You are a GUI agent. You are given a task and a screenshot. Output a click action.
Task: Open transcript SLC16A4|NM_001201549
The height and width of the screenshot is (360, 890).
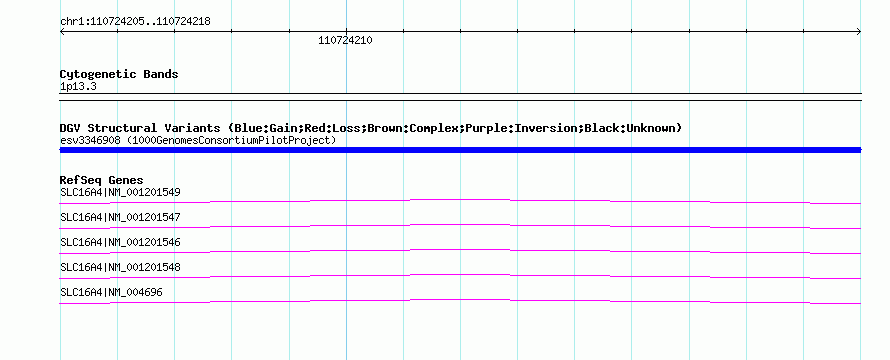[120, 192]
